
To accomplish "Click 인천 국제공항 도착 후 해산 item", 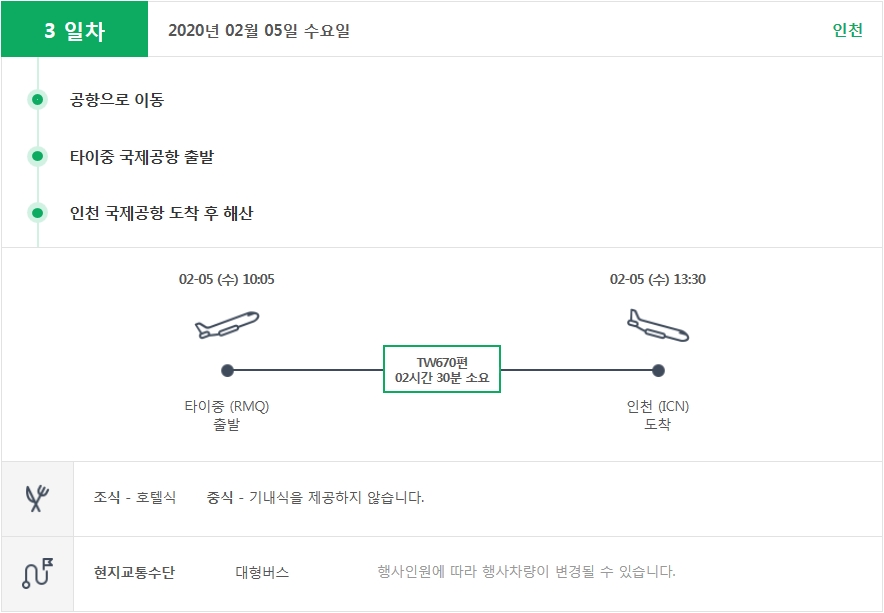I will 162,213.
